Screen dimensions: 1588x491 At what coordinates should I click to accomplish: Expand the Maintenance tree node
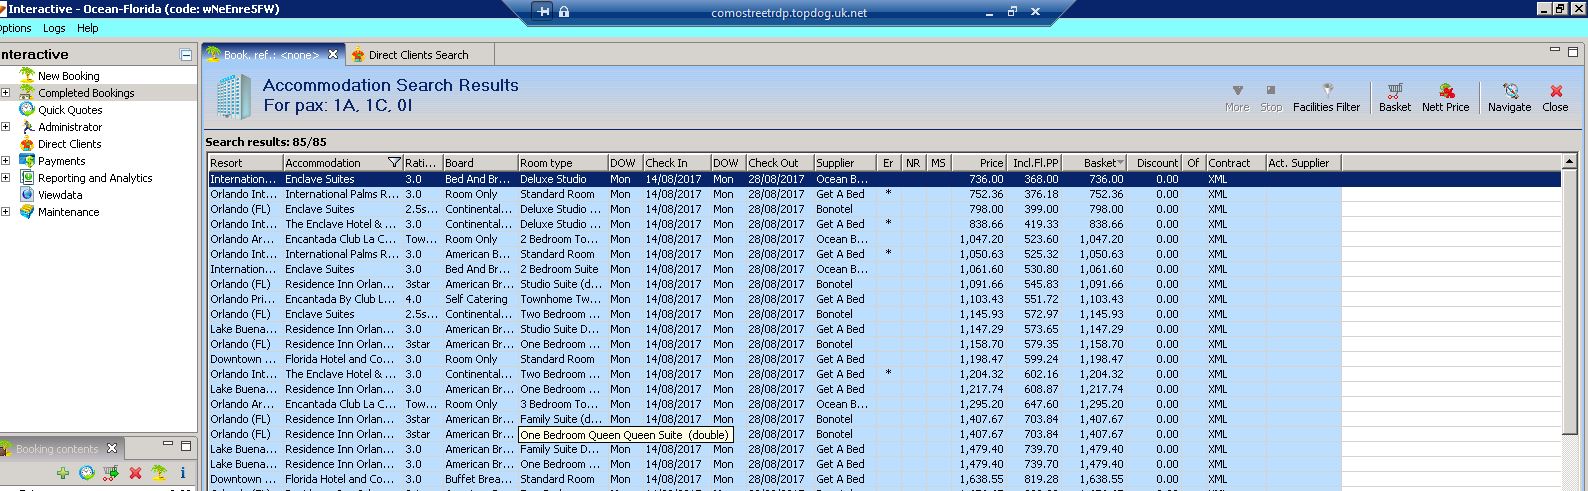click(5, 211)
